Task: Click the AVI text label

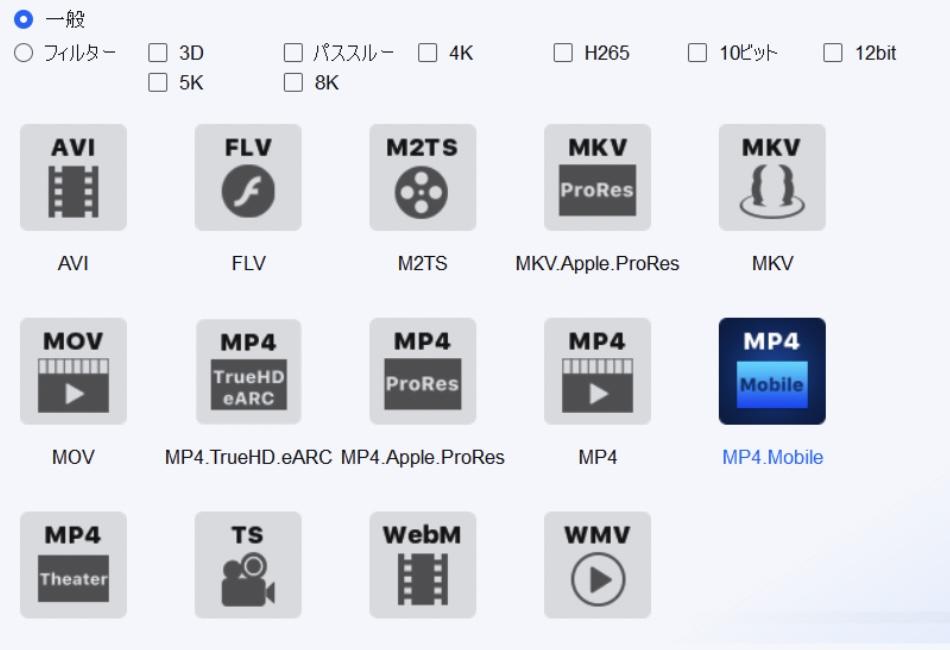Action: click(73, 264)
